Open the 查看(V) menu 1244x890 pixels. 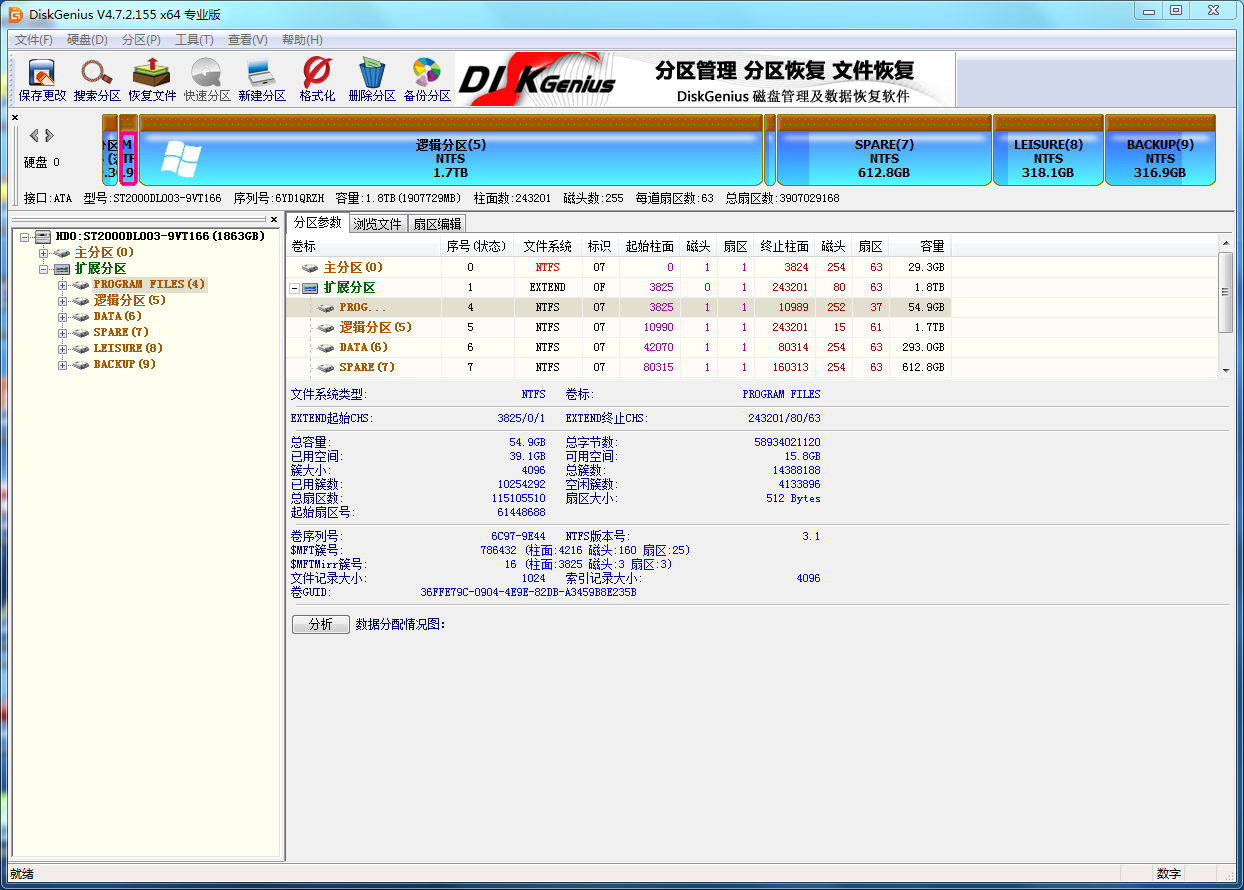pyautogui.click(x=247, y=40)
